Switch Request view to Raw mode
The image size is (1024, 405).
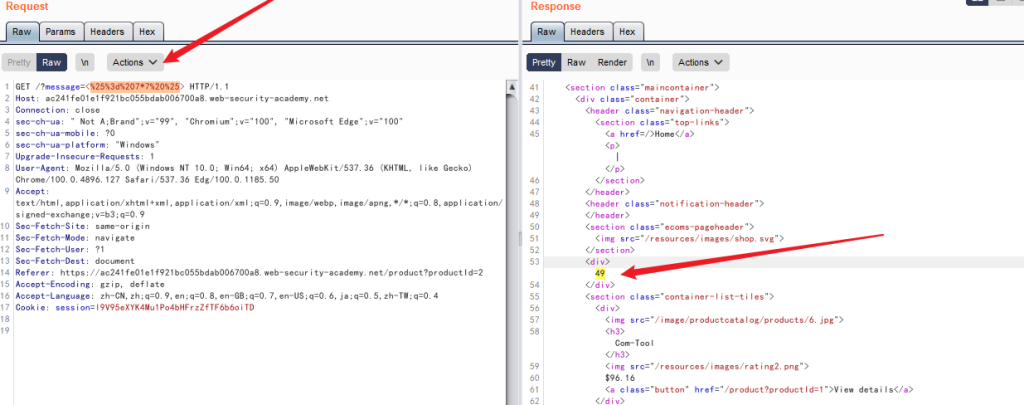pyautogui.click(x=53, y=62)
